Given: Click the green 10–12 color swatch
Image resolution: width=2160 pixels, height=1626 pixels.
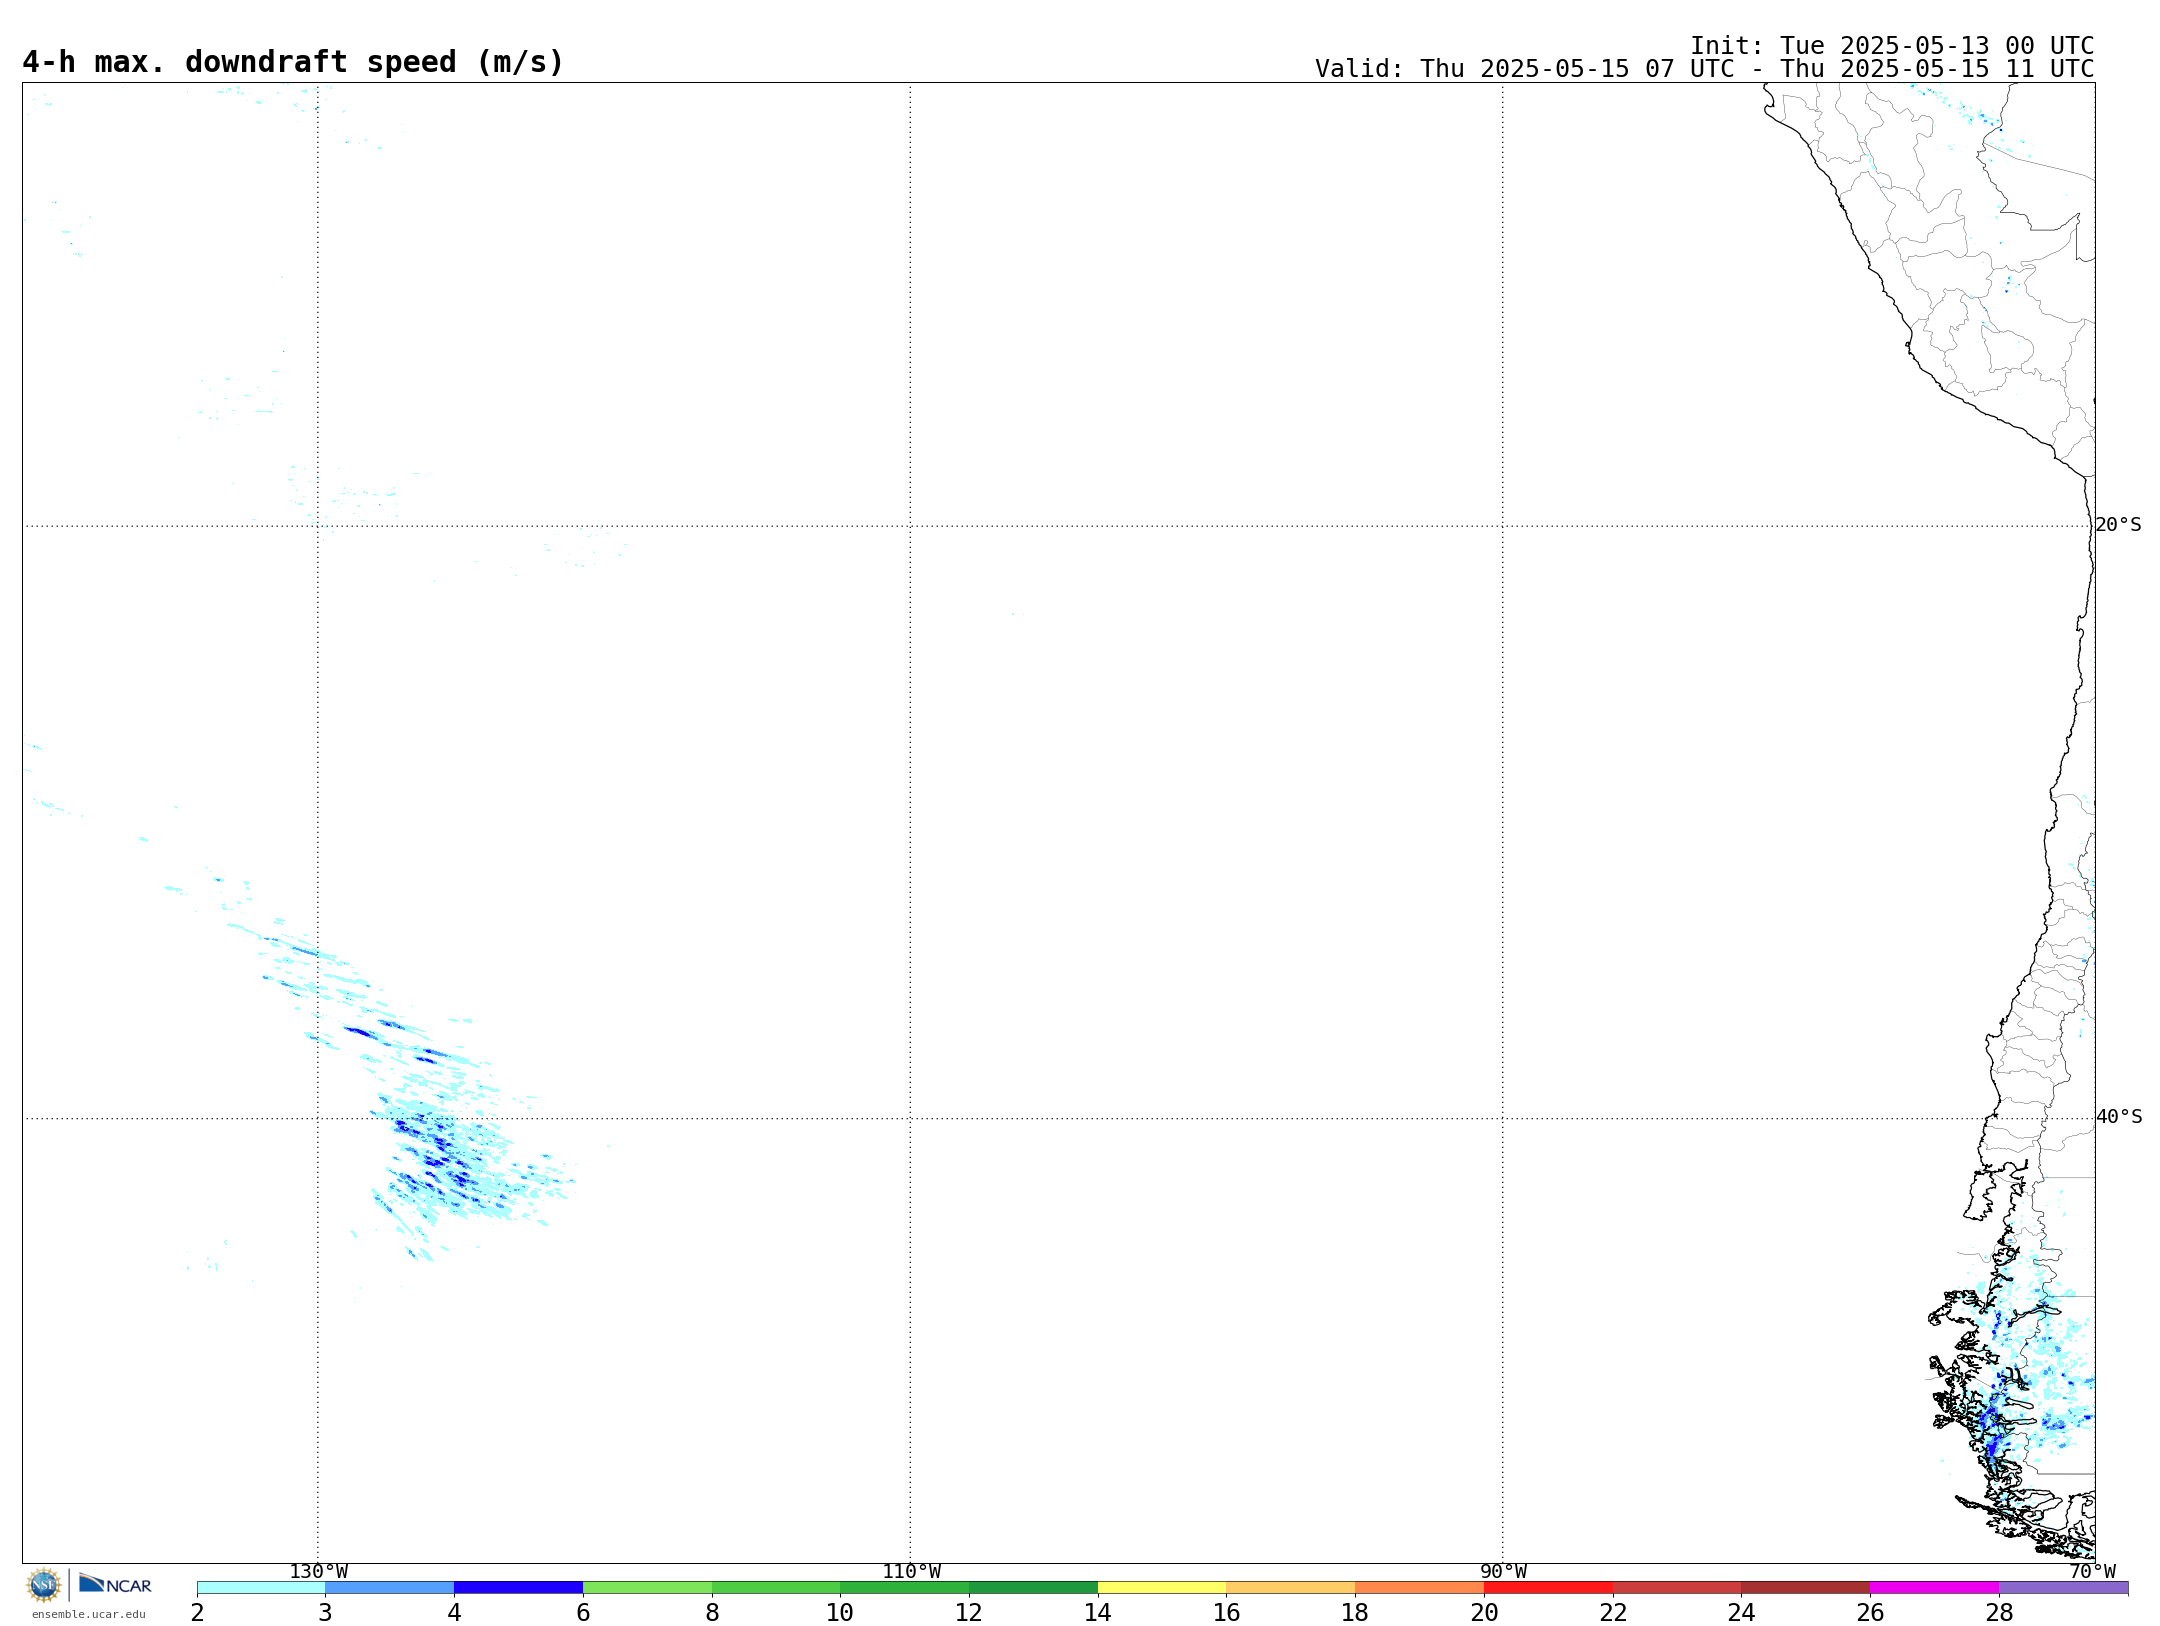Looking at the screenshot, I should [905, 1588].
